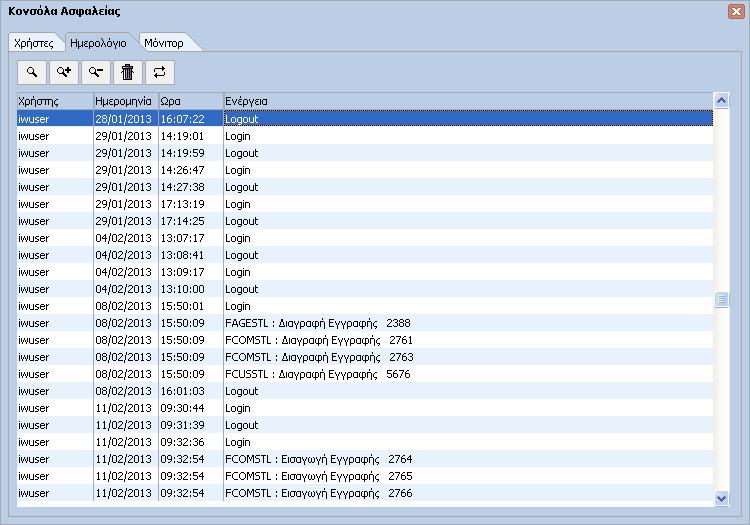The width and height of the screenshot is (750, 525).
Task: Select the Login row at 17:13:19
Action: [365, 204]
